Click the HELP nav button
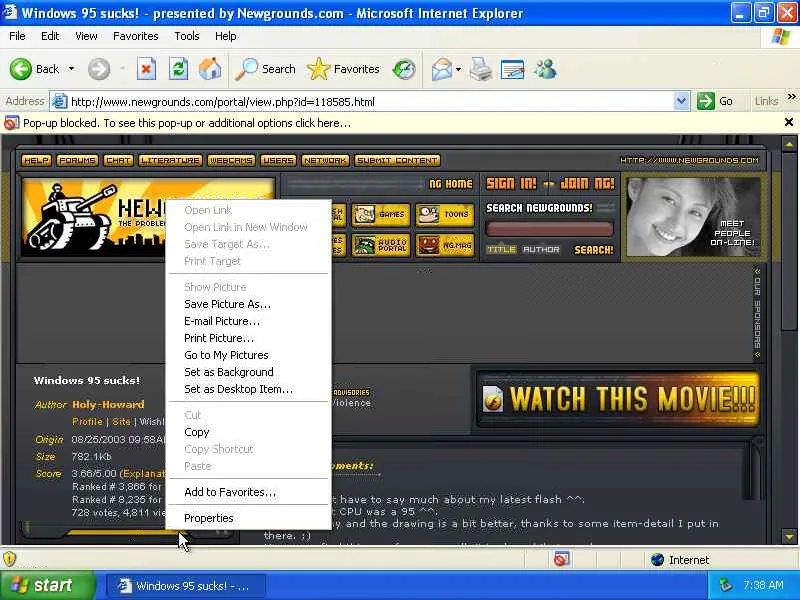The height and width of the screenshot is (600, 800). 36,160
